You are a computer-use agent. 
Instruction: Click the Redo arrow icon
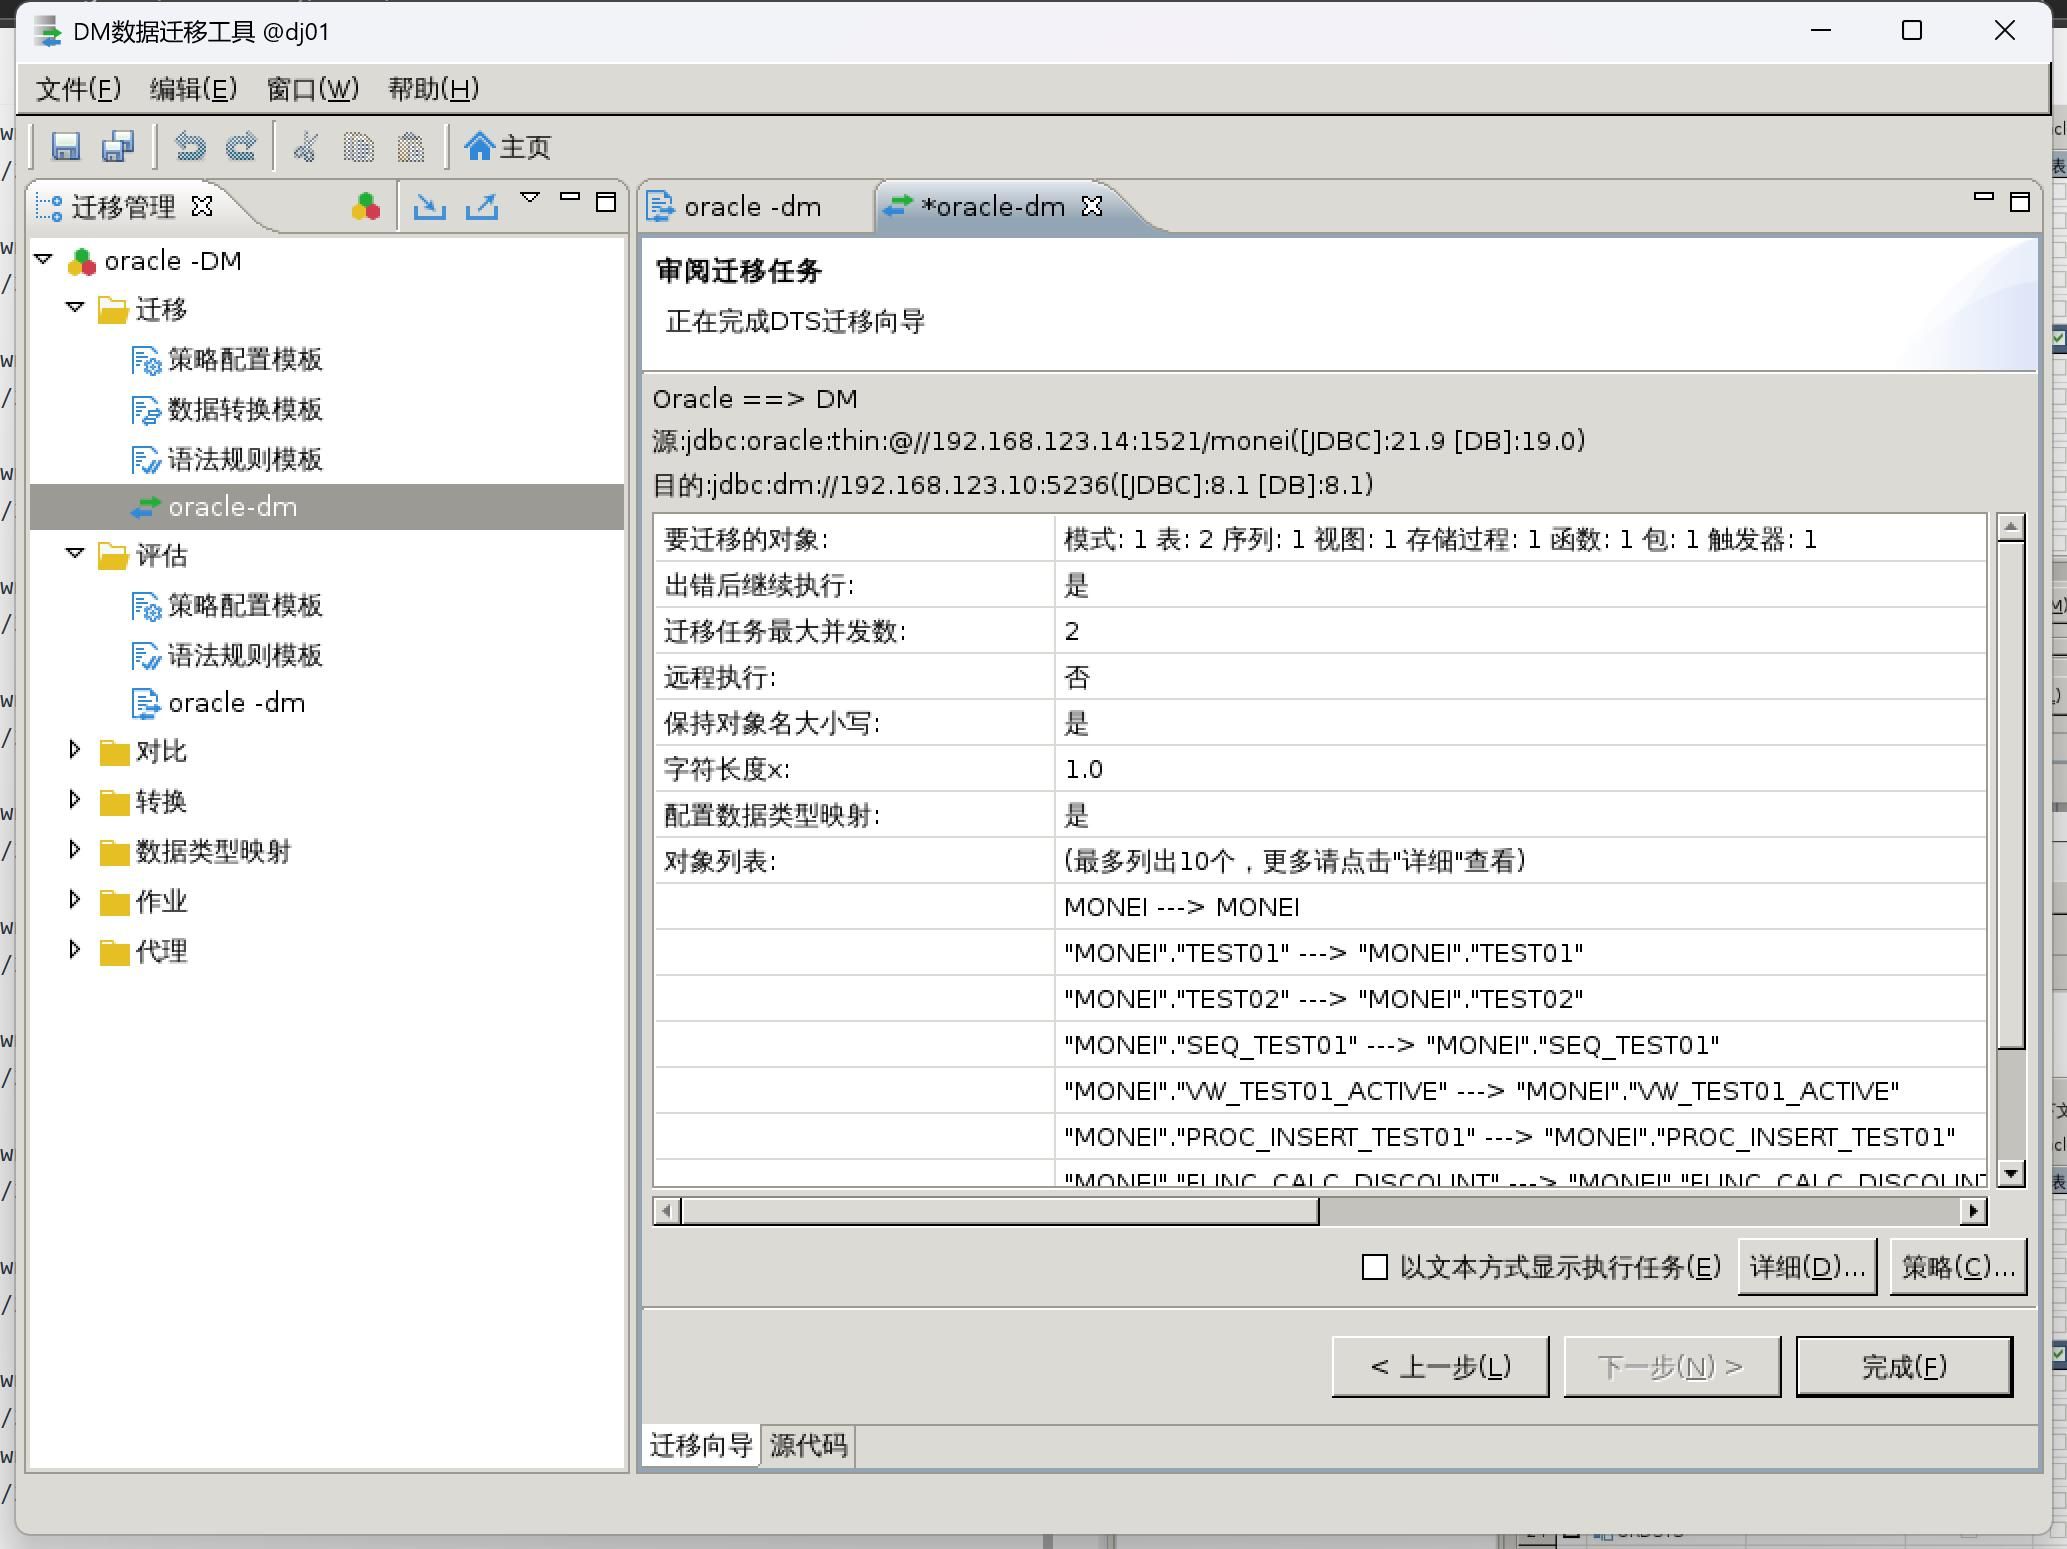(x=241, y=147)
